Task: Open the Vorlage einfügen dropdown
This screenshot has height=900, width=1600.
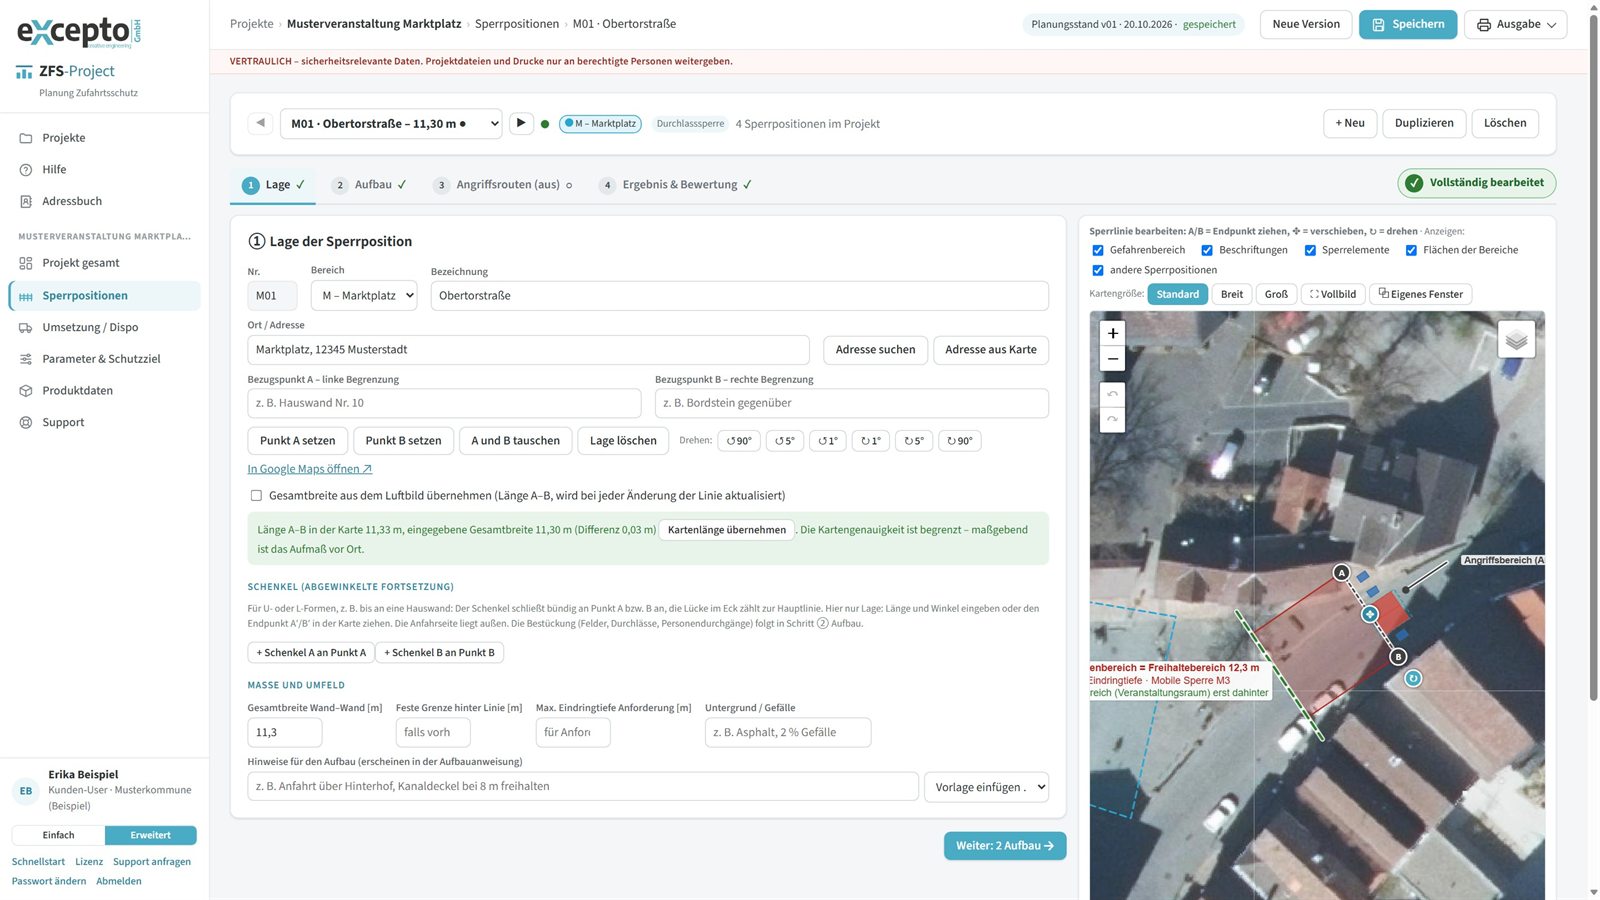Action: 986,787
